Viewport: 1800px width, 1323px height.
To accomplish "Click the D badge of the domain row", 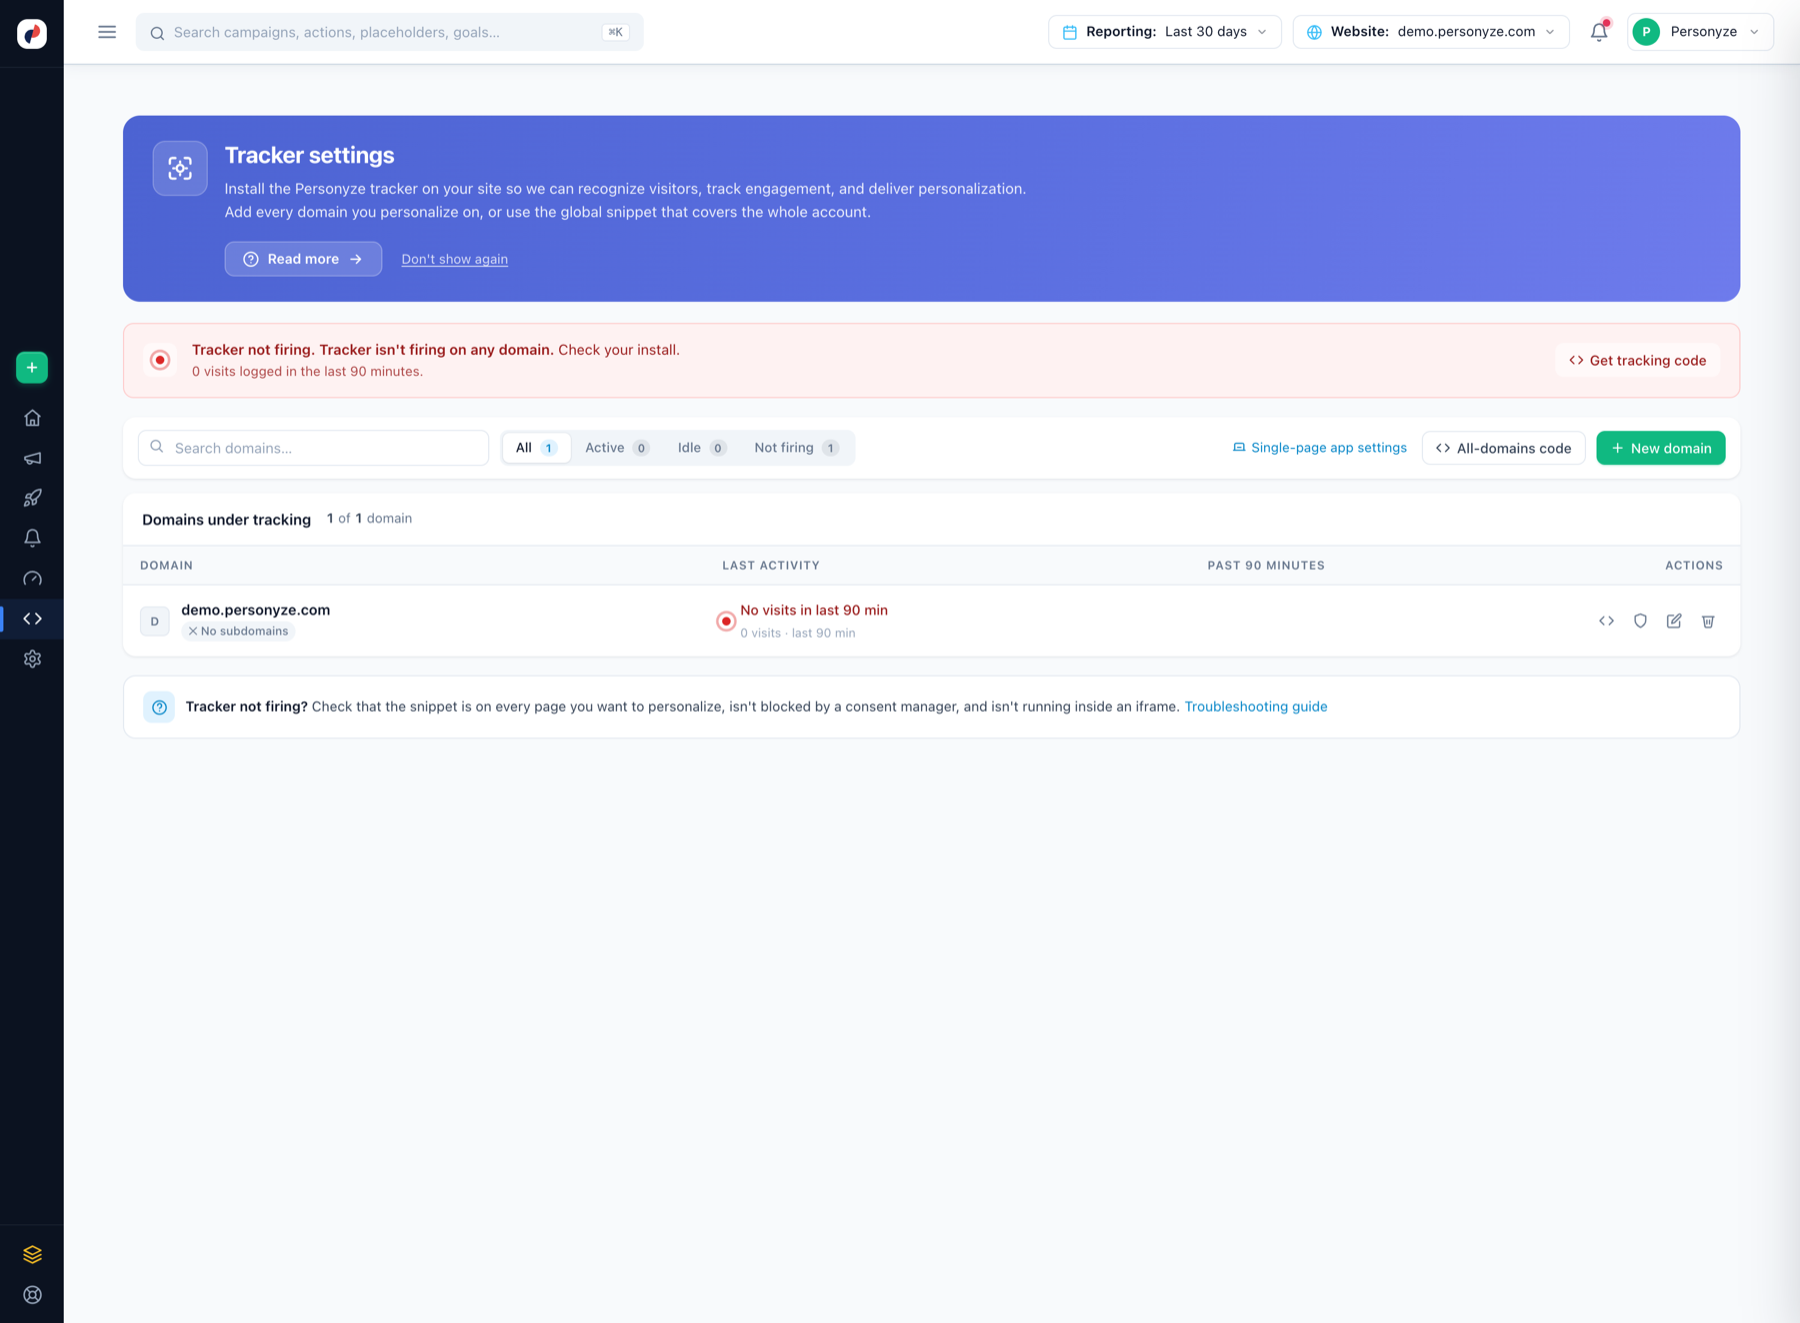I will click(x=155, y=621).
